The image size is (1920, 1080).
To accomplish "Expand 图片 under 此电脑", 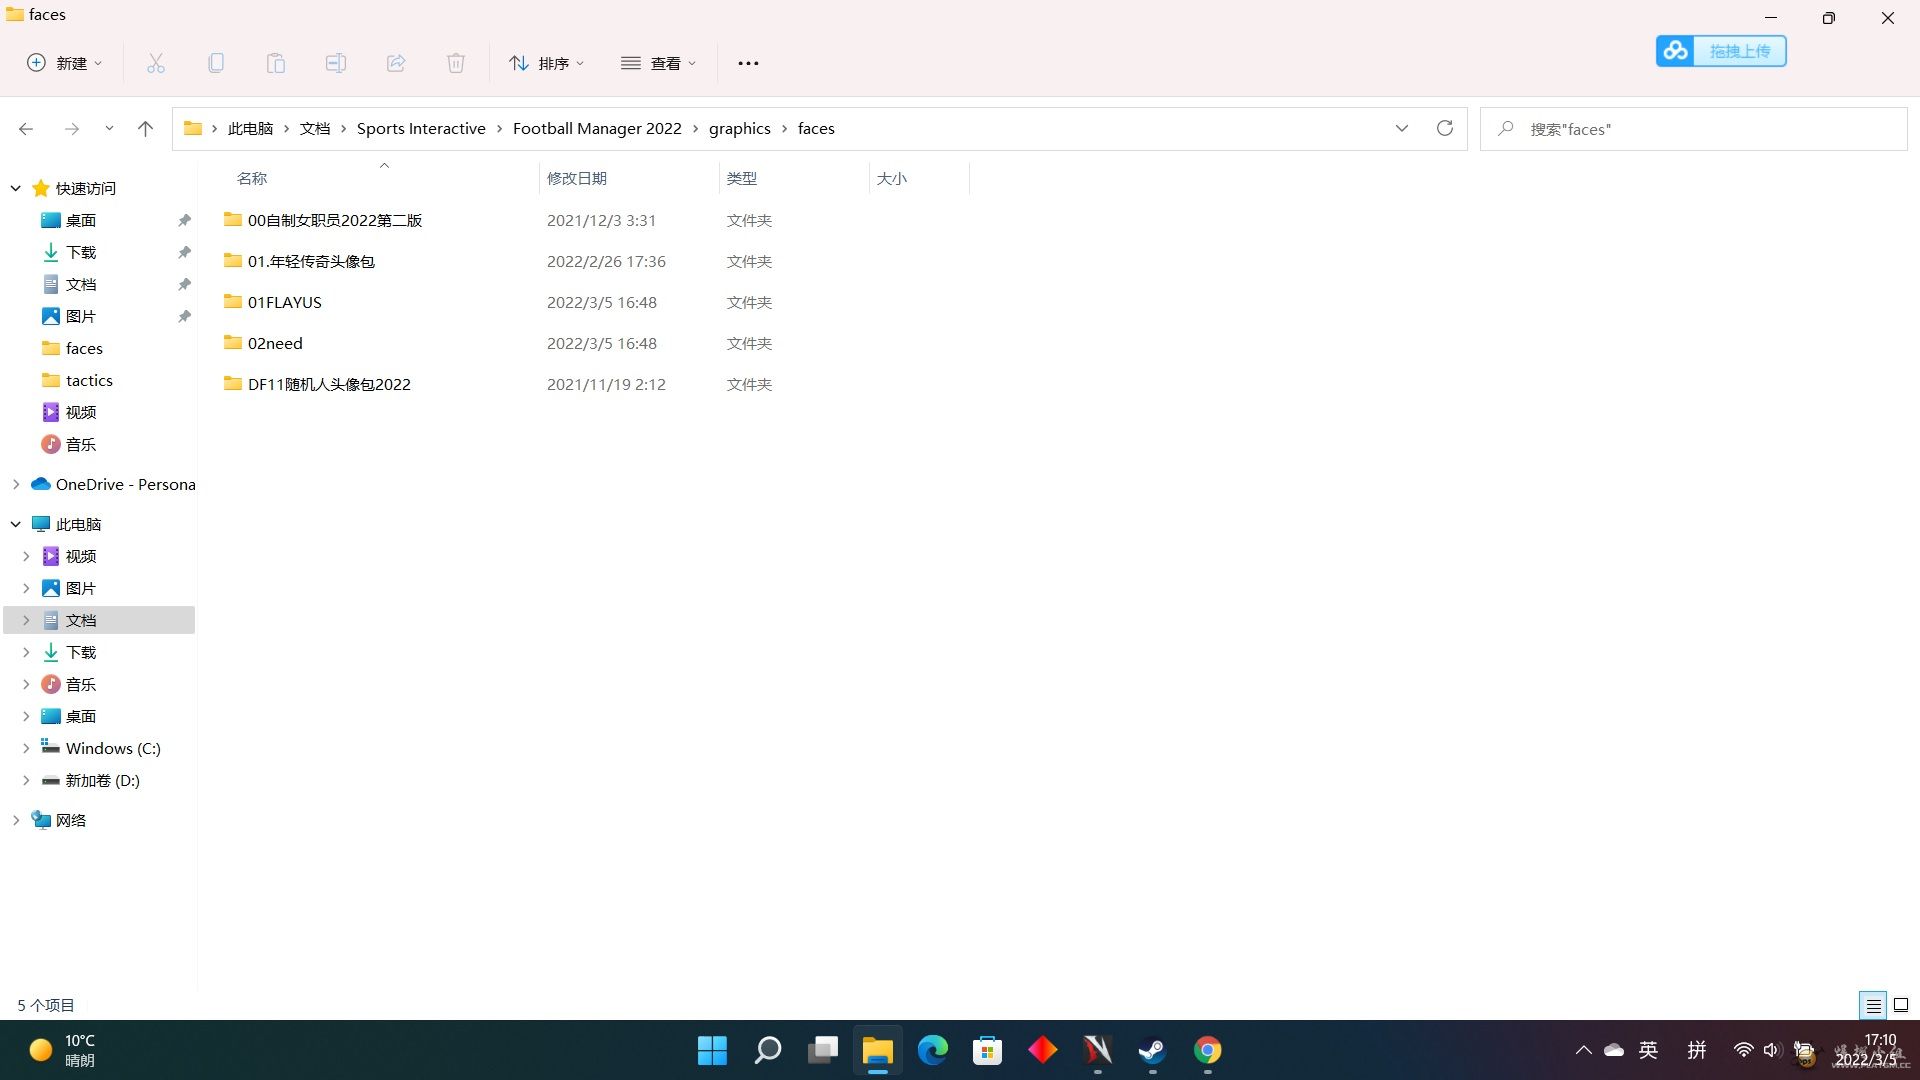I will tap(26, 588).
